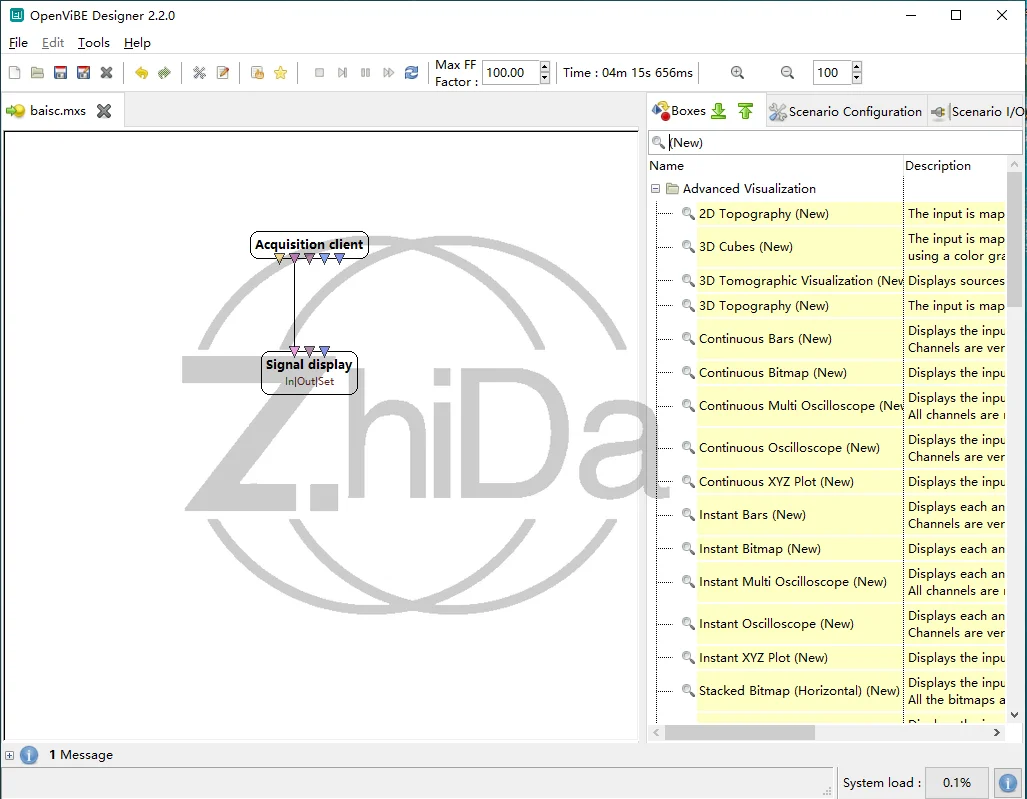Expand the messages panel with plus icon
This screenshot has width=1027, height=799.
(x=9, y=755)
